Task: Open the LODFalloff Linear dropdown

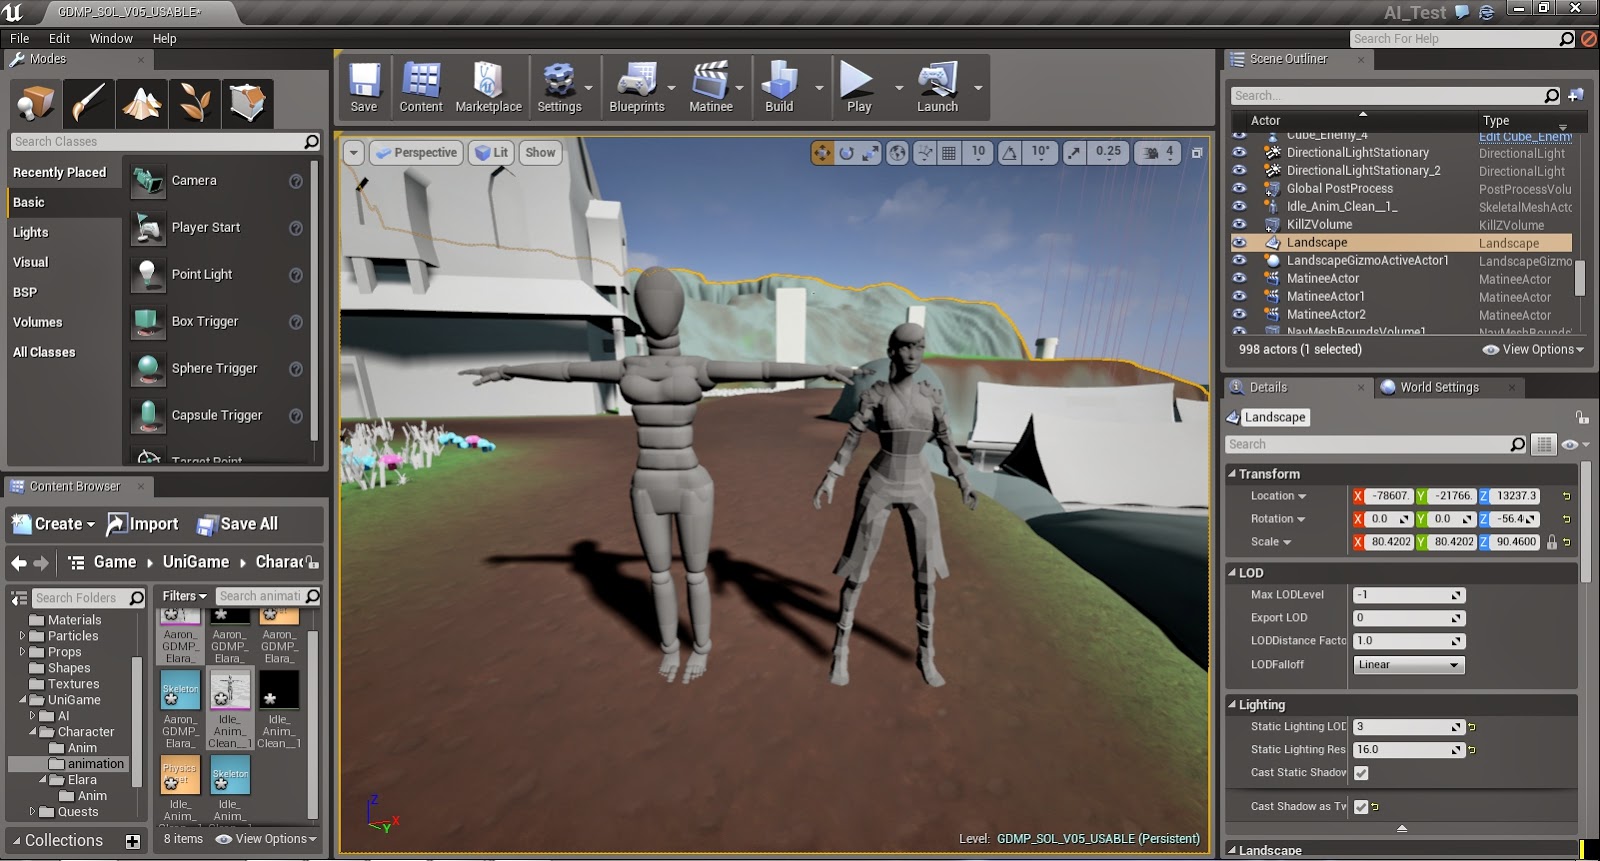Action: point(1409,665)
